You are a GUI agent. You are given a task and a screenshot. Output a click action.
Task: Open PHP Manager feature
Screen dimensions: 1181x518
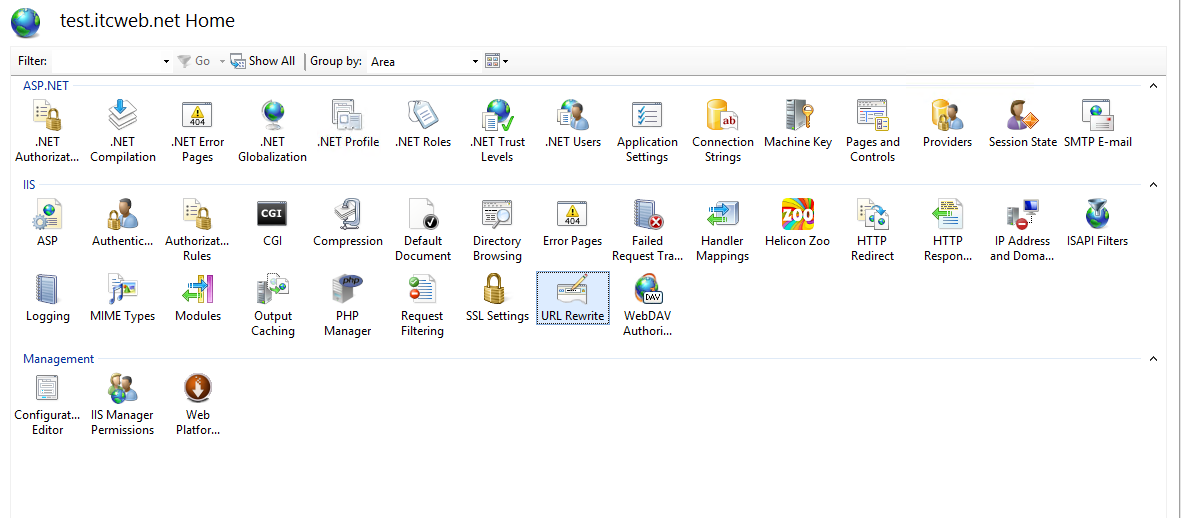[347, 306]
